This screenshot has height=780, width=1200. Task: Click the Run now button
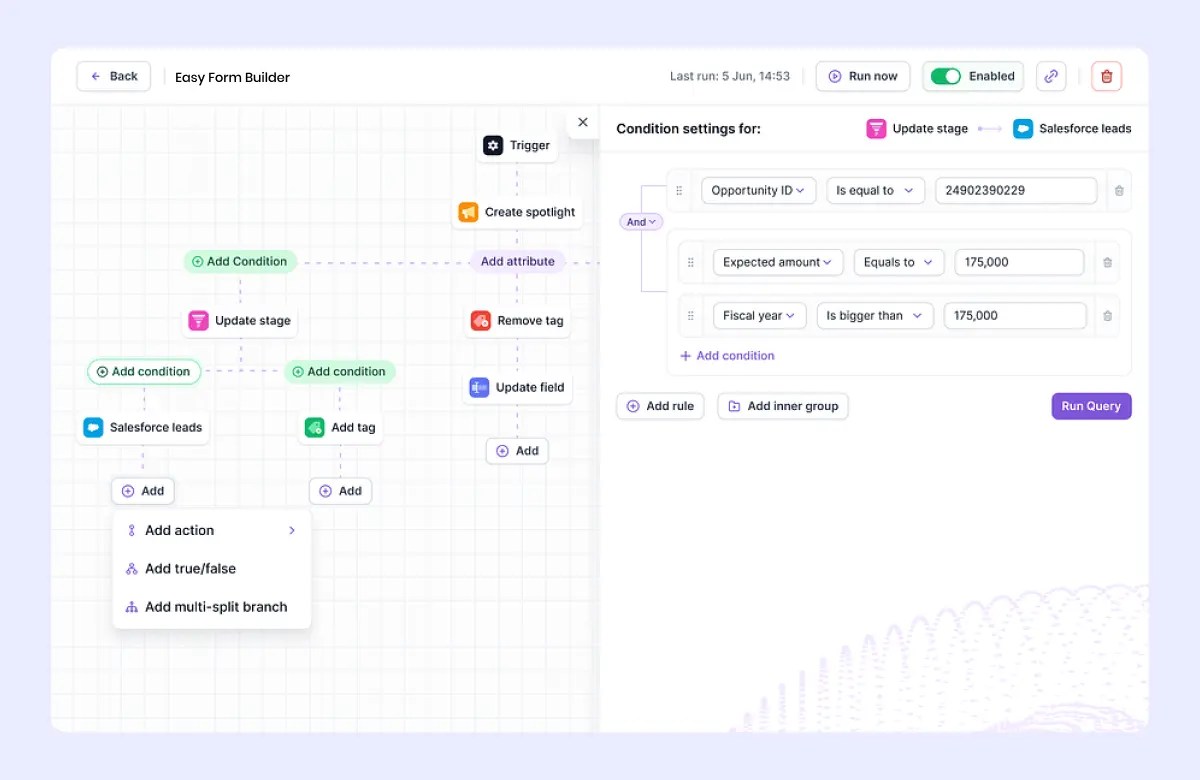pyautogui.click(x=863, y=76)
